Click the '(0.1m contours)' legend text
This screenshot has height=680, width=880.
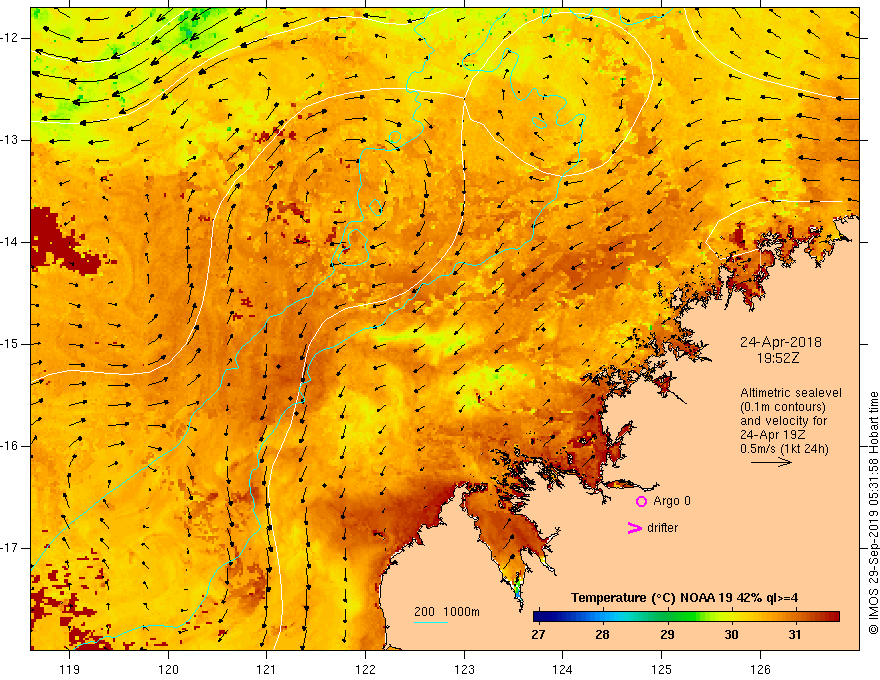tap(783, 407)
